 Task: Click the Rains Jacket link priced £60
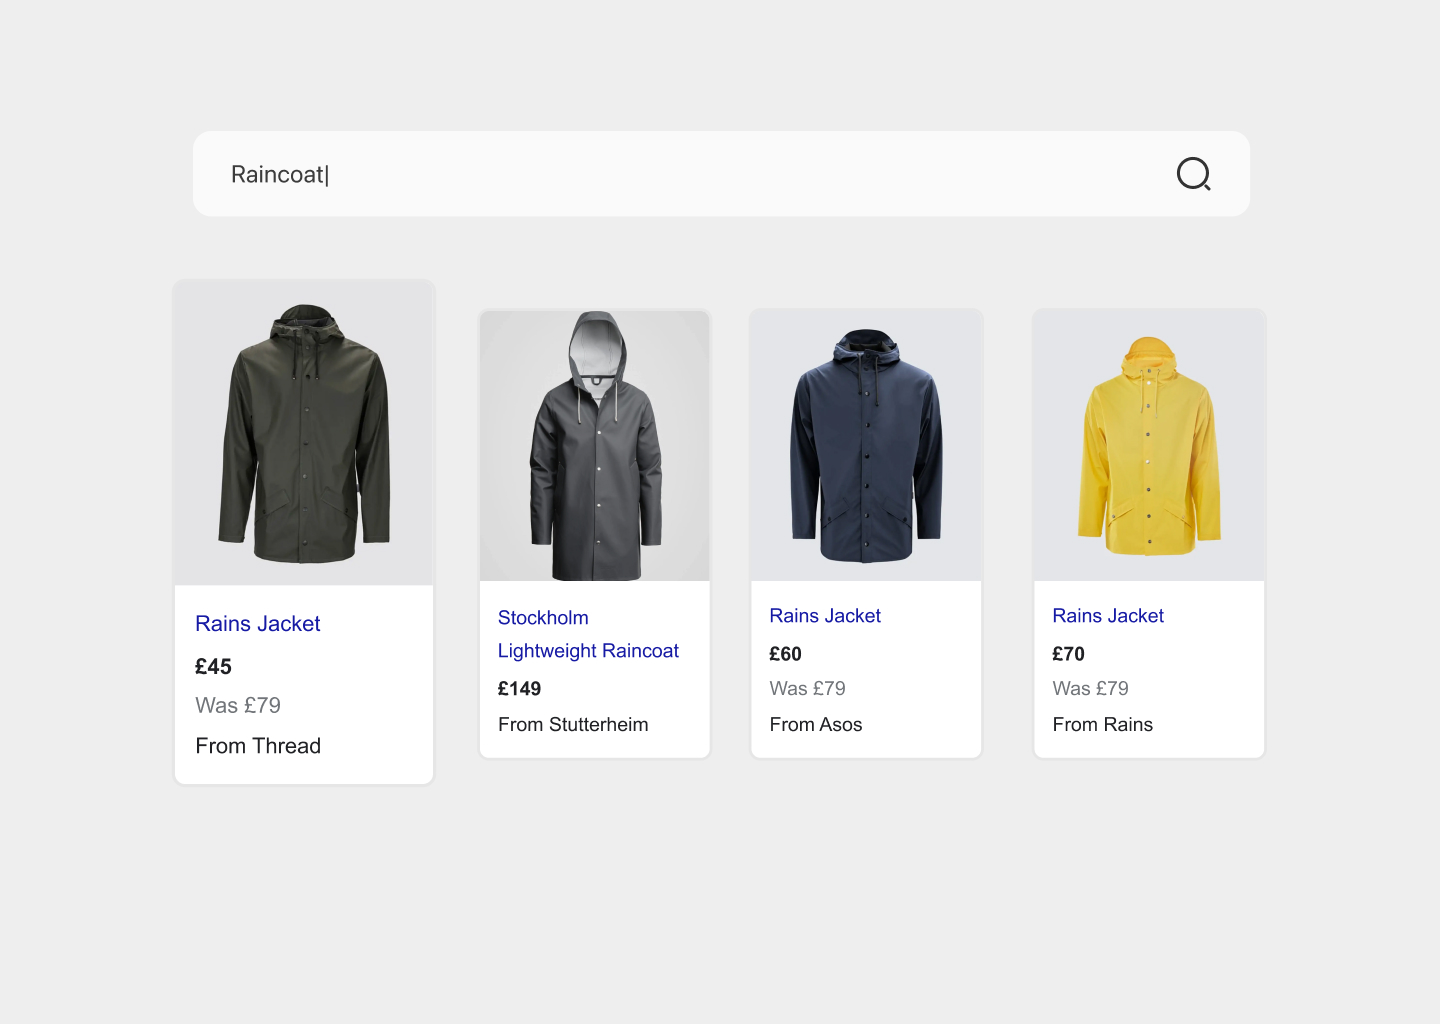click(x=825, y=616)
